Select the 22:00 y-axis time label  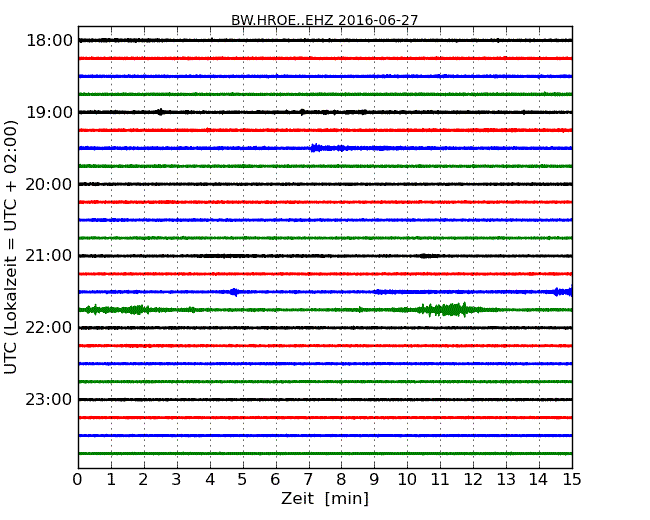pos(49,328)
